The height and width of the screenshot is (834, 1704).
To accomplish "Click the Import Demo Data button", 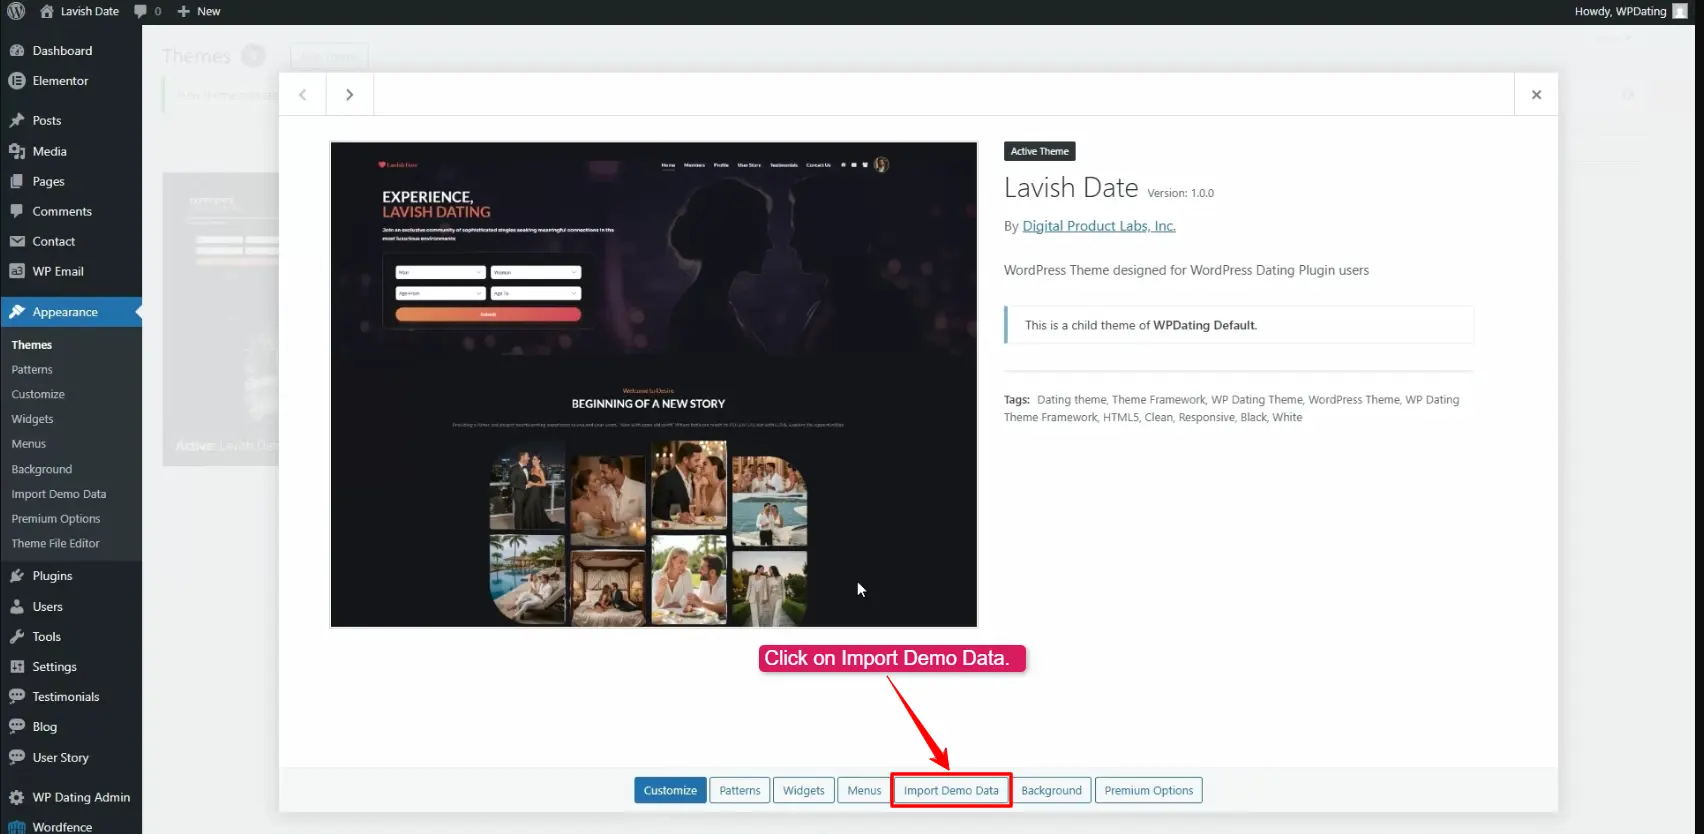I will [950, 790].
